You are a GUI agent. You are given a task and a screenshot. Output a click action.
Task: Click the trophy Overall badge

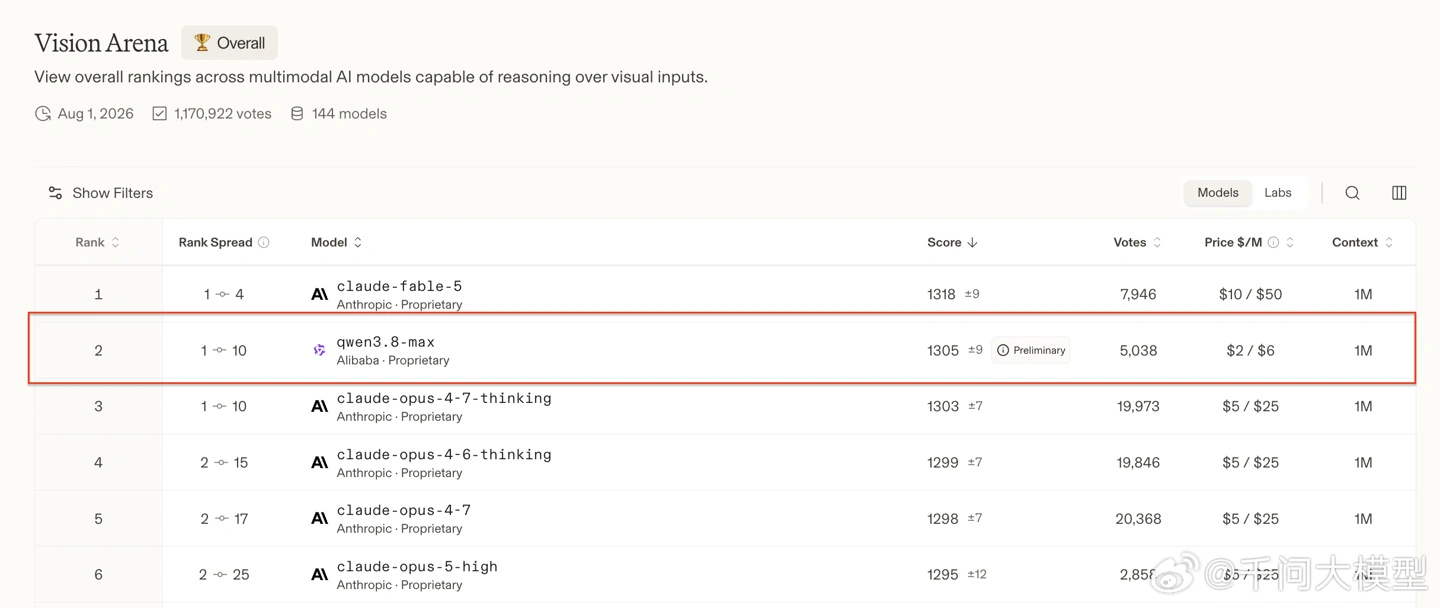229,43
